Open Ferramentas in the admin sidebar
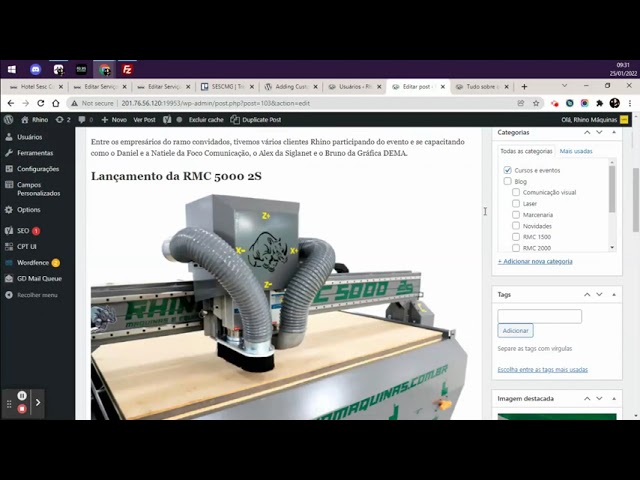The height and width of the screenshot is (480, 640). 34,153
